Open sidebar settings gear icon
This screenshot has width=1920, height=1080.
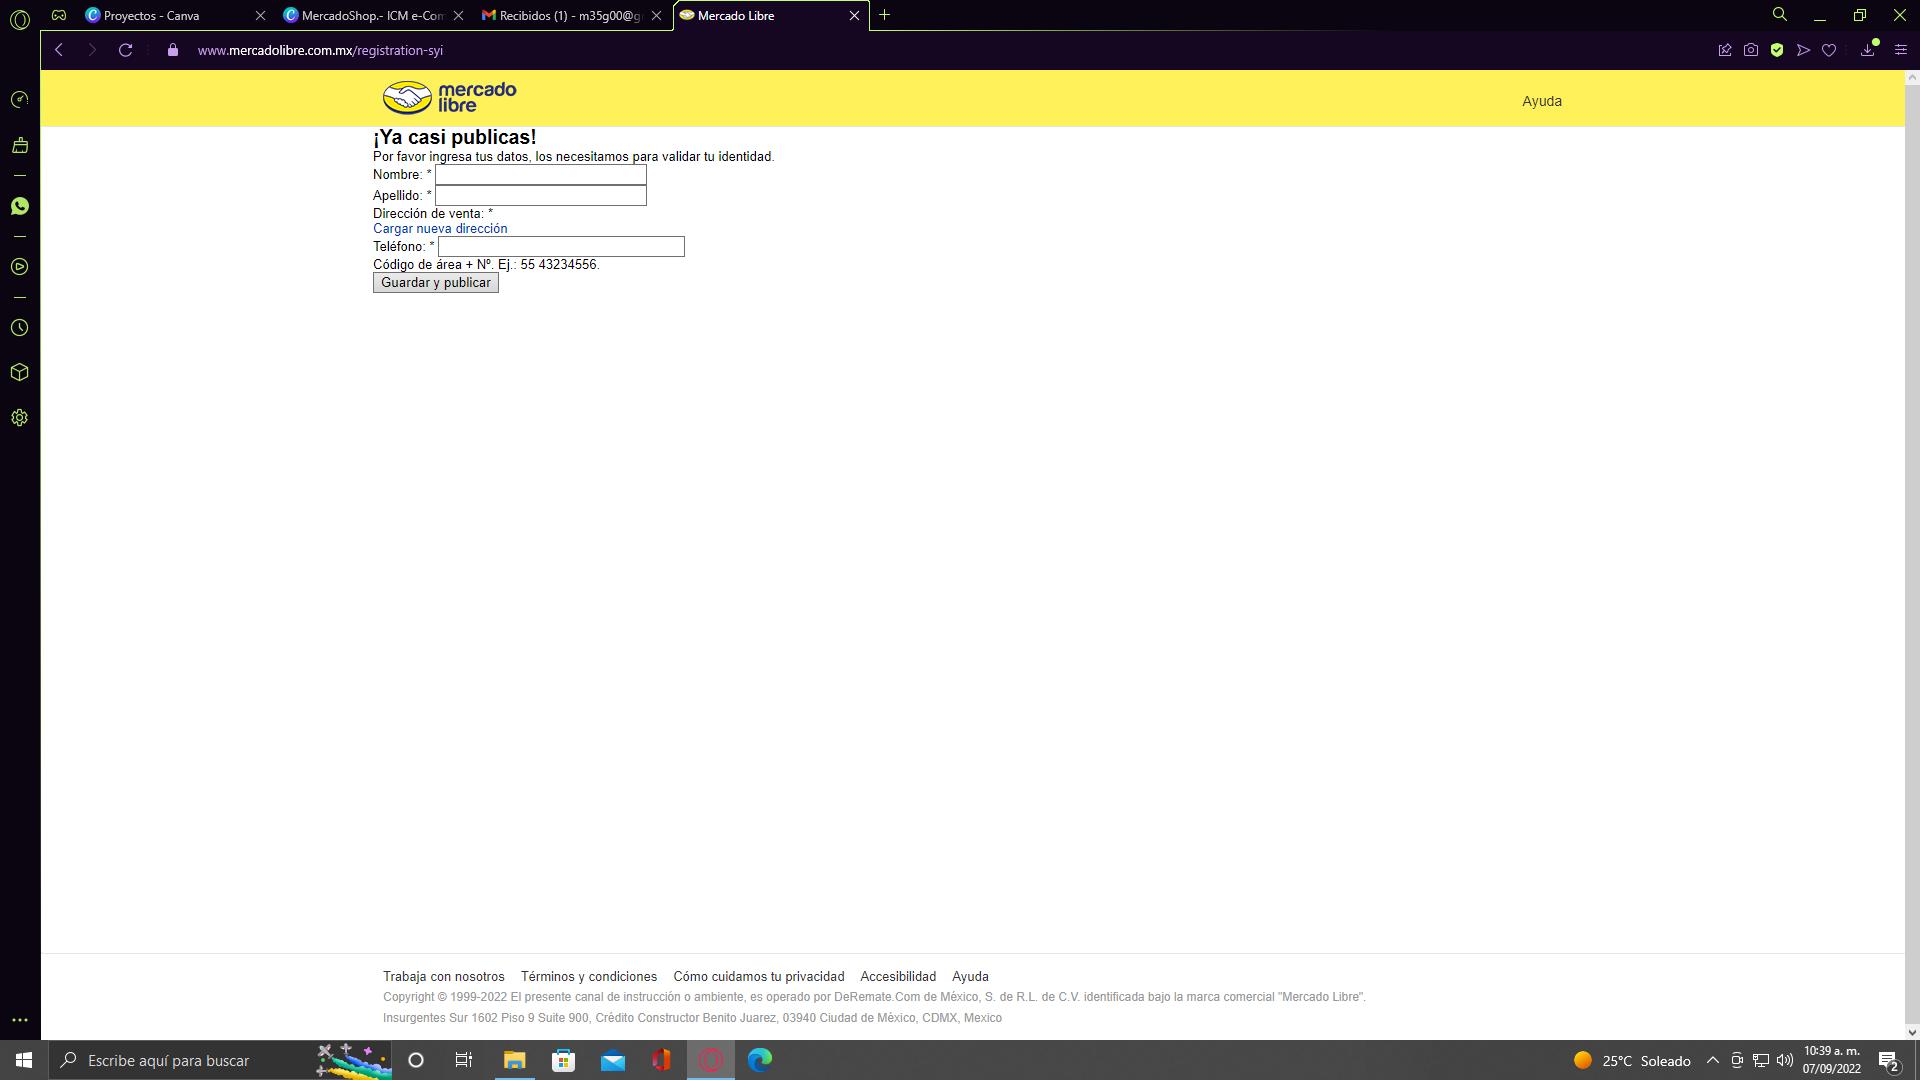tap(19, 418)
